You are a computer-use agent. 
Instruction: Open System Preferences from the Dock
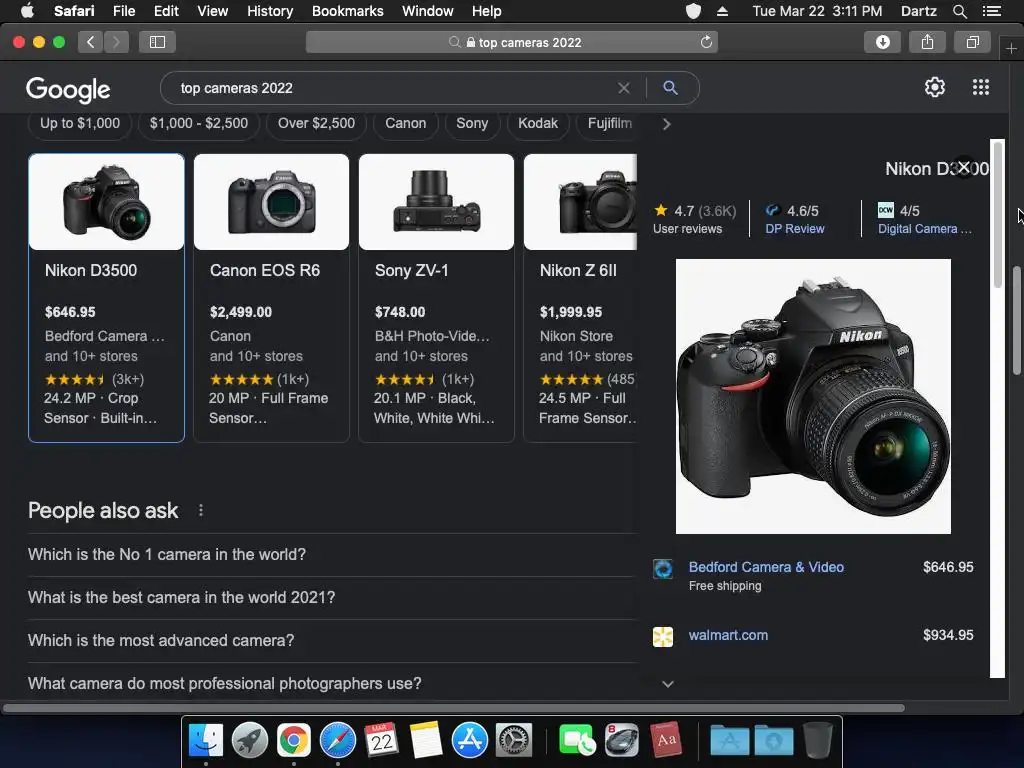click(514, 740)
